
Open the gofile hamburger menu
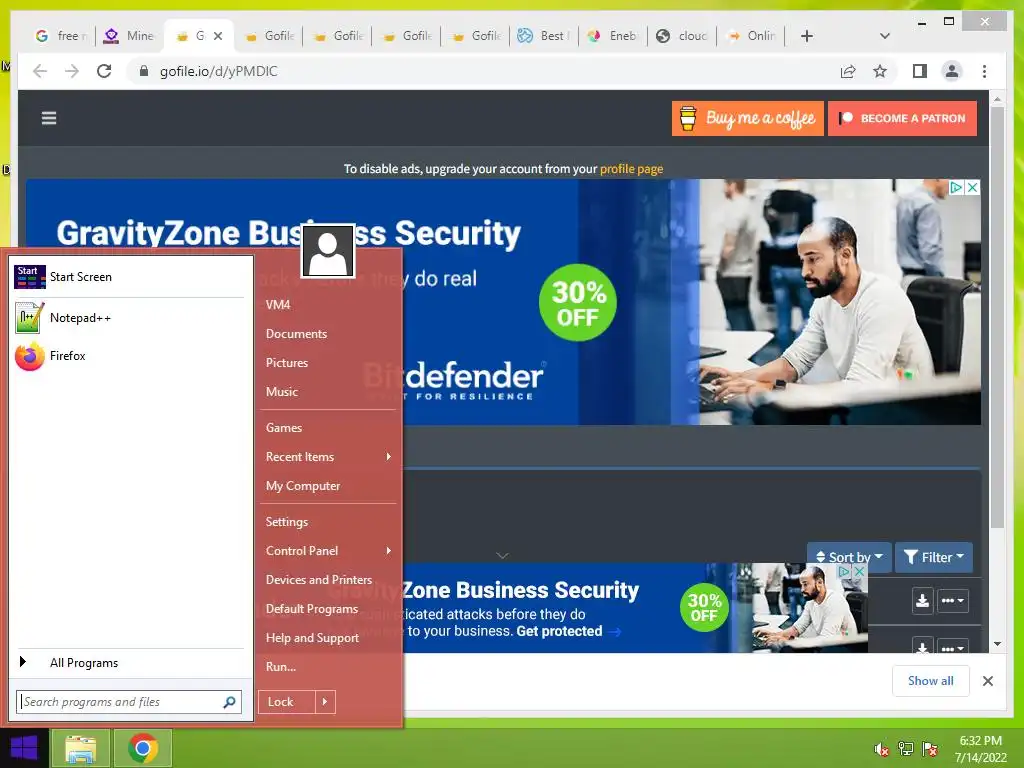click(x=49, y=118)
